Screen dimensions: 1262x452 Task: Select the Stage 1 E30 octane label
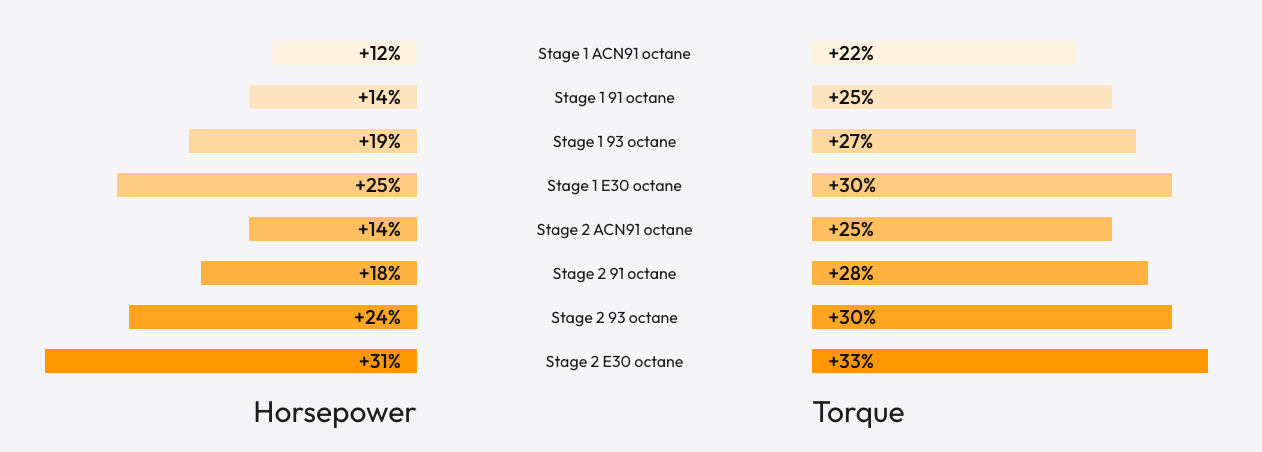(x=614, y=186)
